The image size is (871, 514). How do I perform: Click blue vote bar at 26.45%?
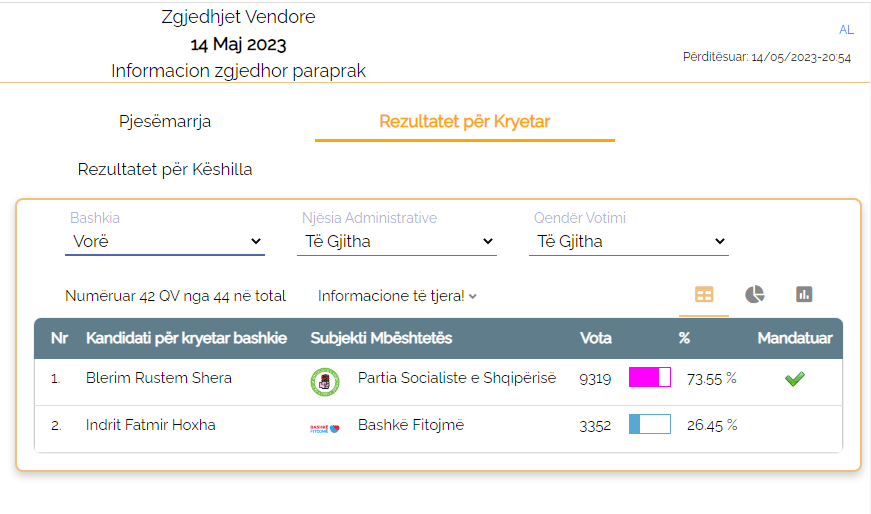(x=649, y=425)
